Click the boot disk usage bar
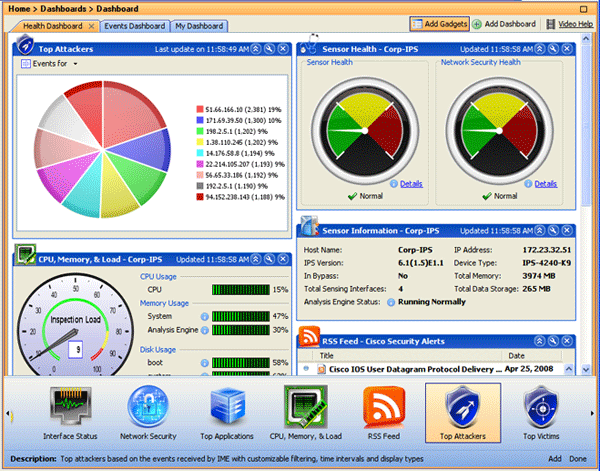600x471 pixels. coord(241,363)
